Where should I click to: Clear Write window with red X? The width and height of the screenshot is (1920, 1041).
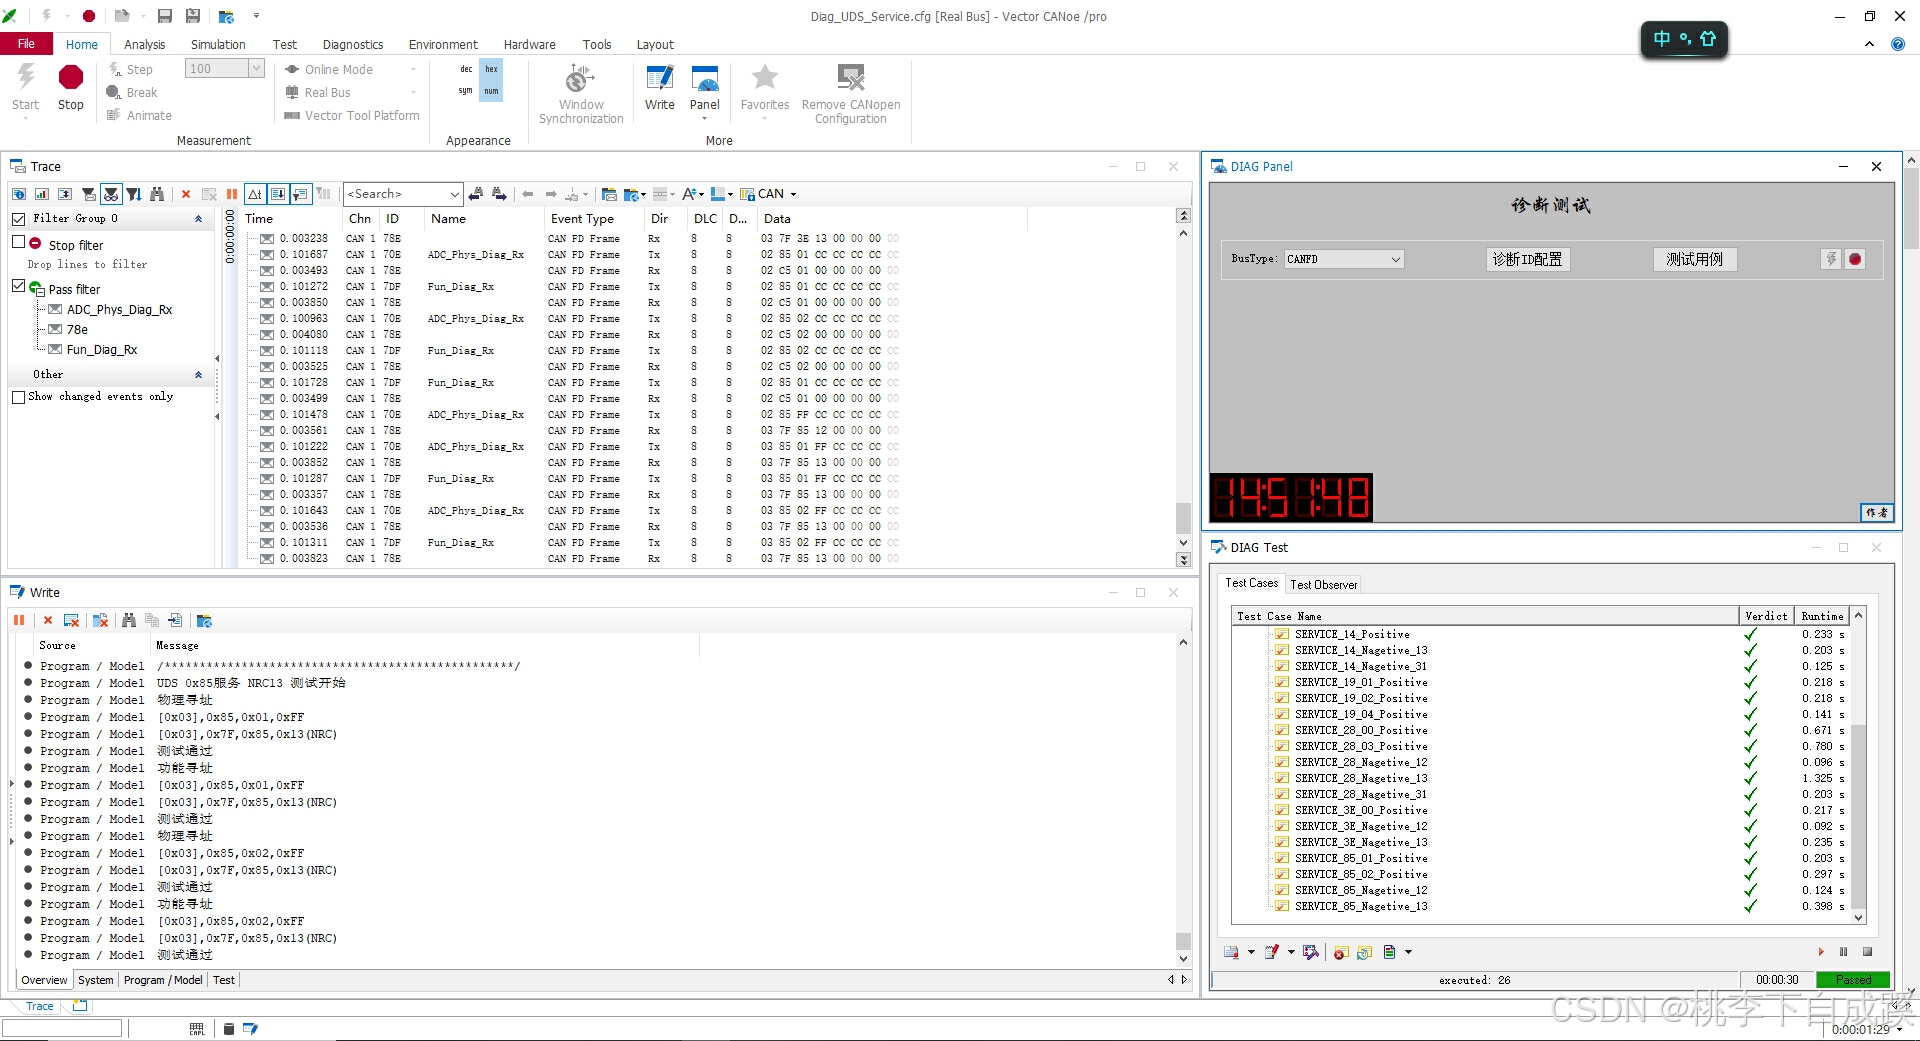pyautogui.click(x=48, y=621)
